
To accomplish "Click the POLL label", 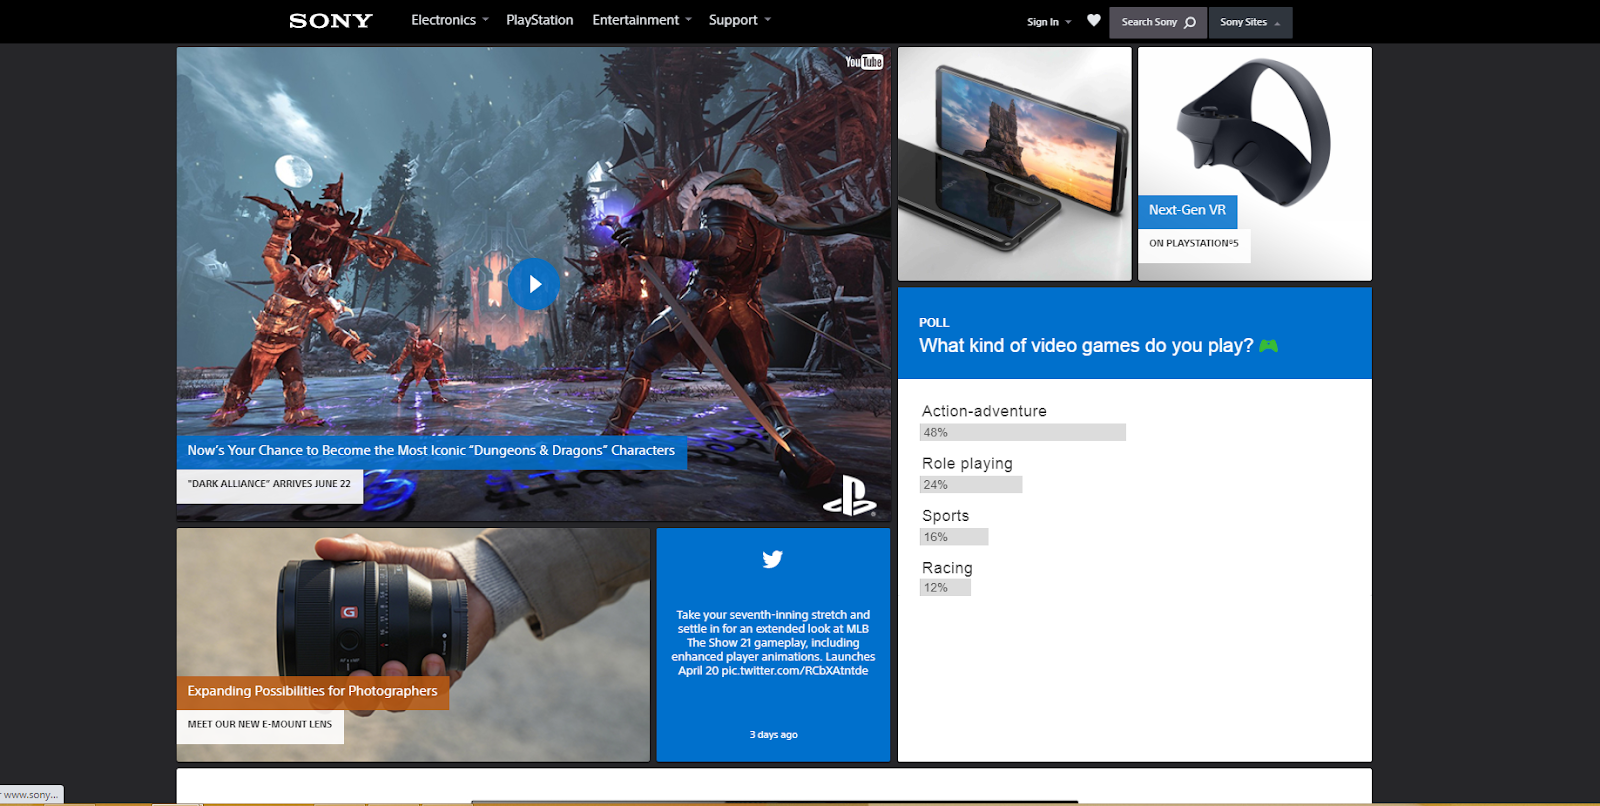I will 934,323.
